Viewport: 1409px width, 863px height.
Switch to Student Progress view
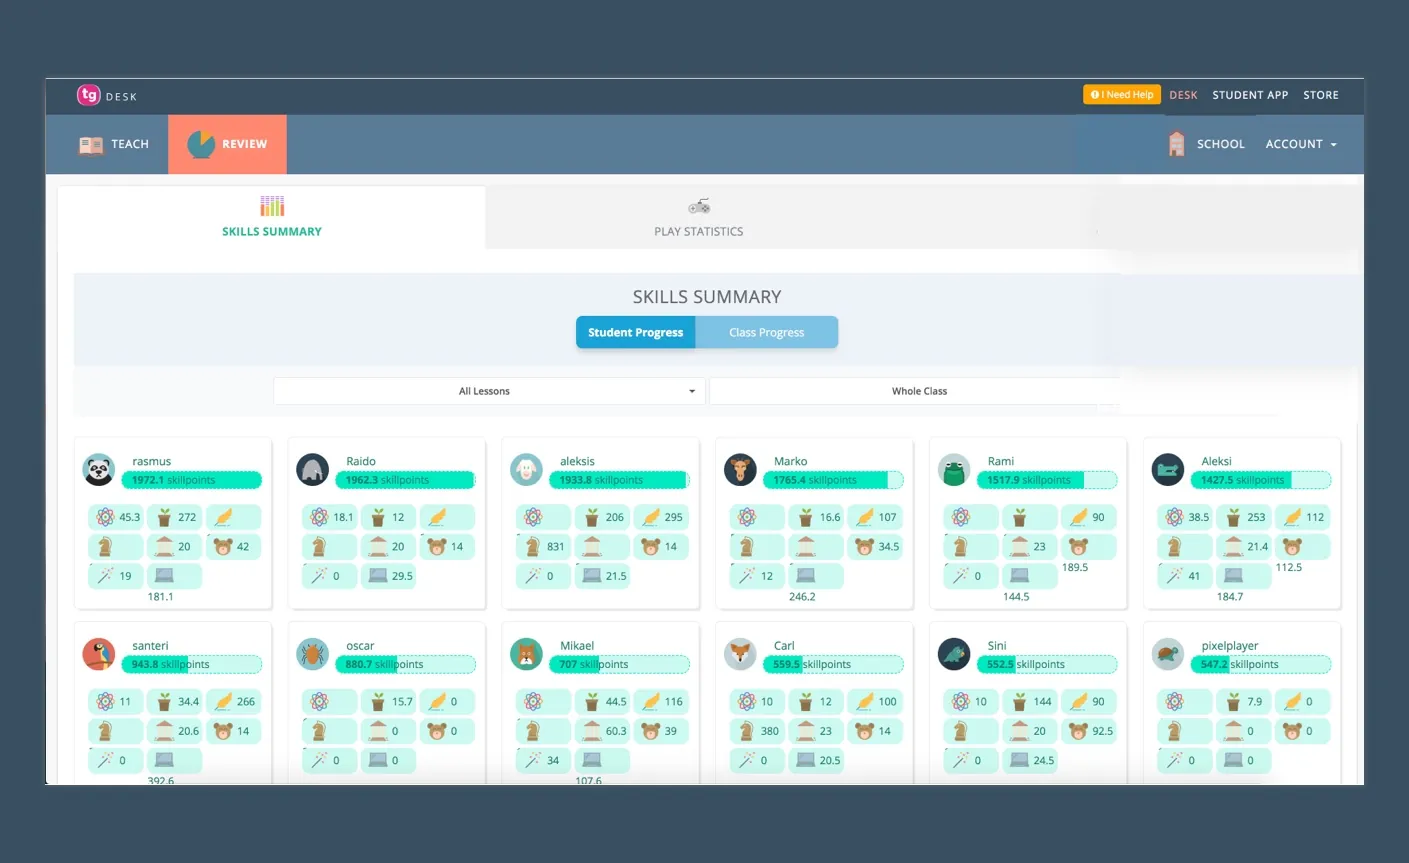point(636,333)
